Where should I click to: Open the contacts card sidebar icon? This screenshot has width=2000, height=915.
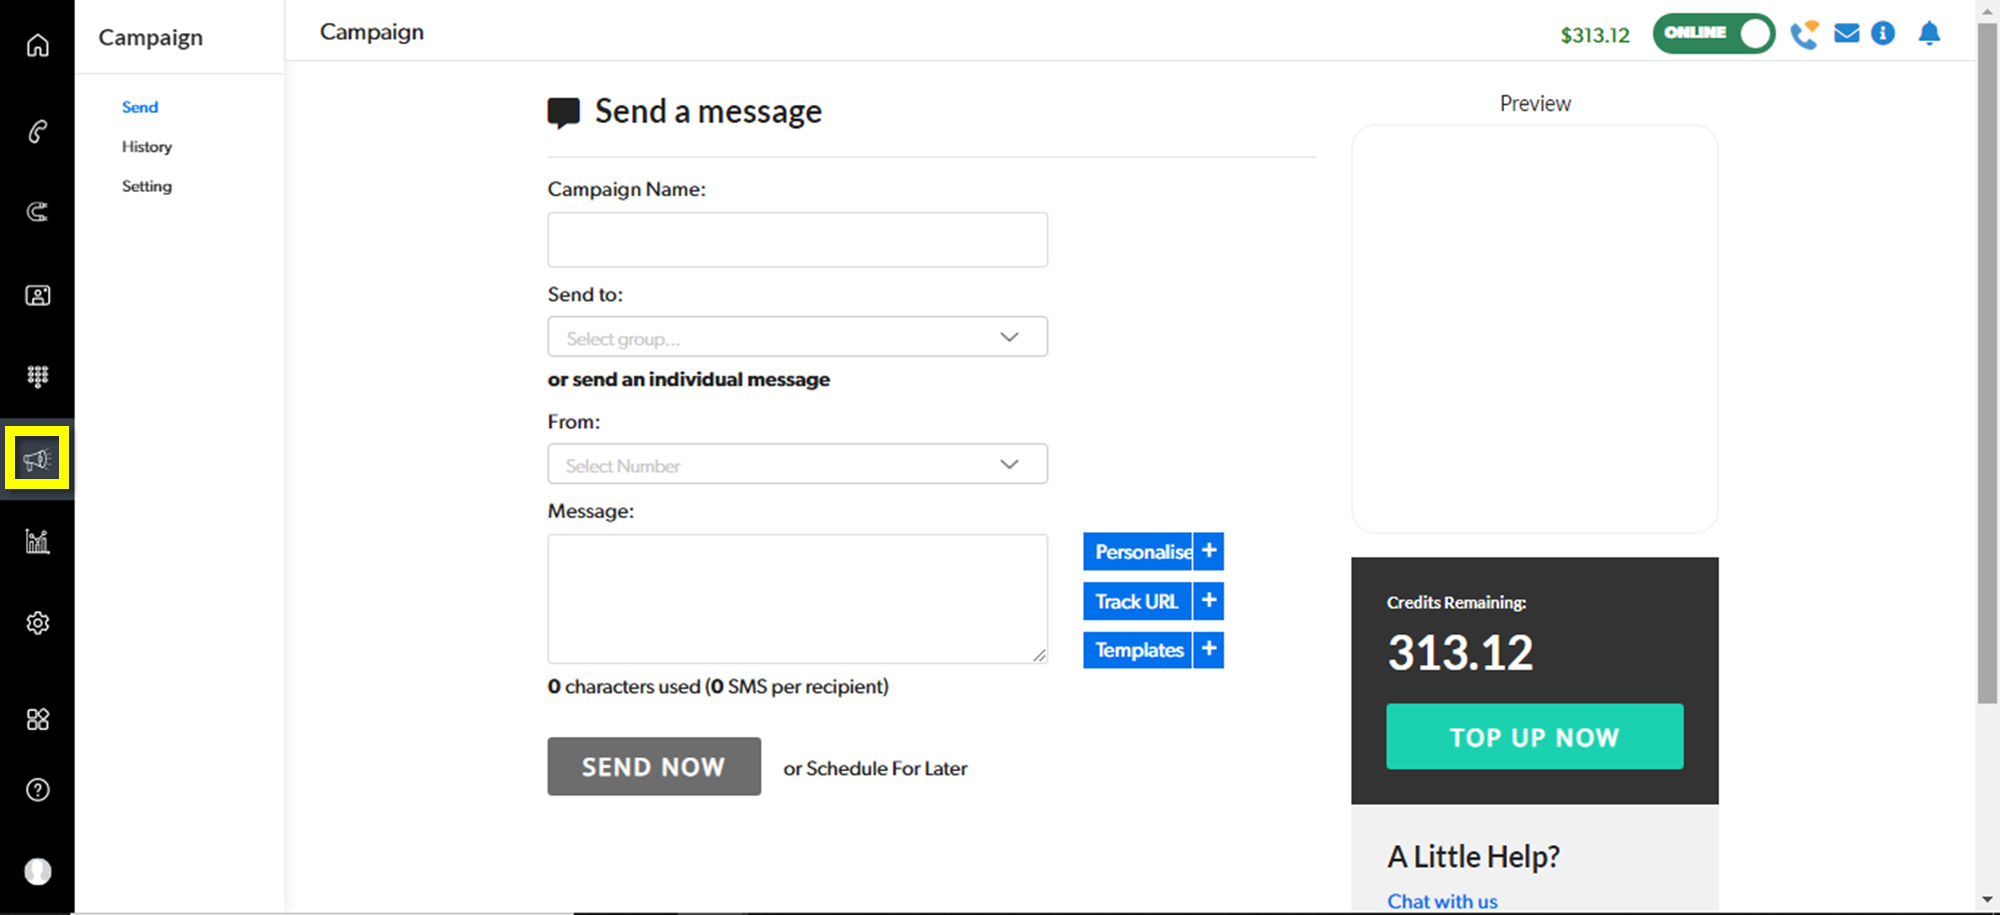[37, 295]
